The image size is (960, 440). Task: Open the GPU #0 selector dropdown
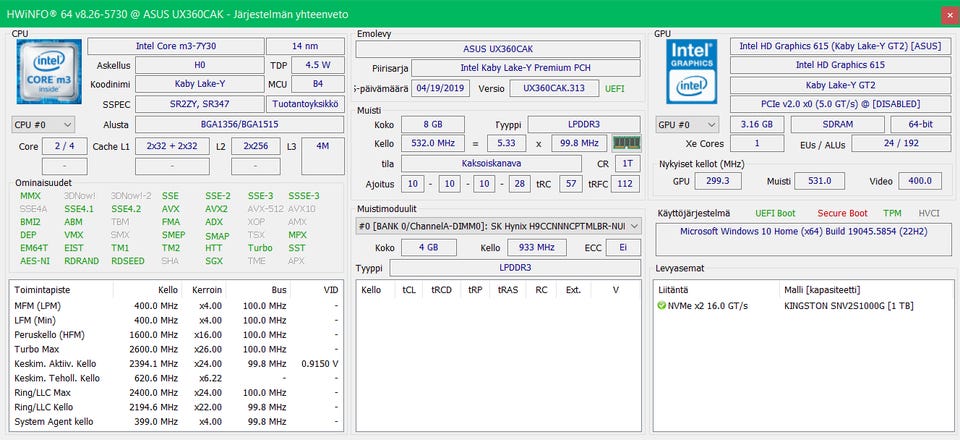[x=686, y=124]
